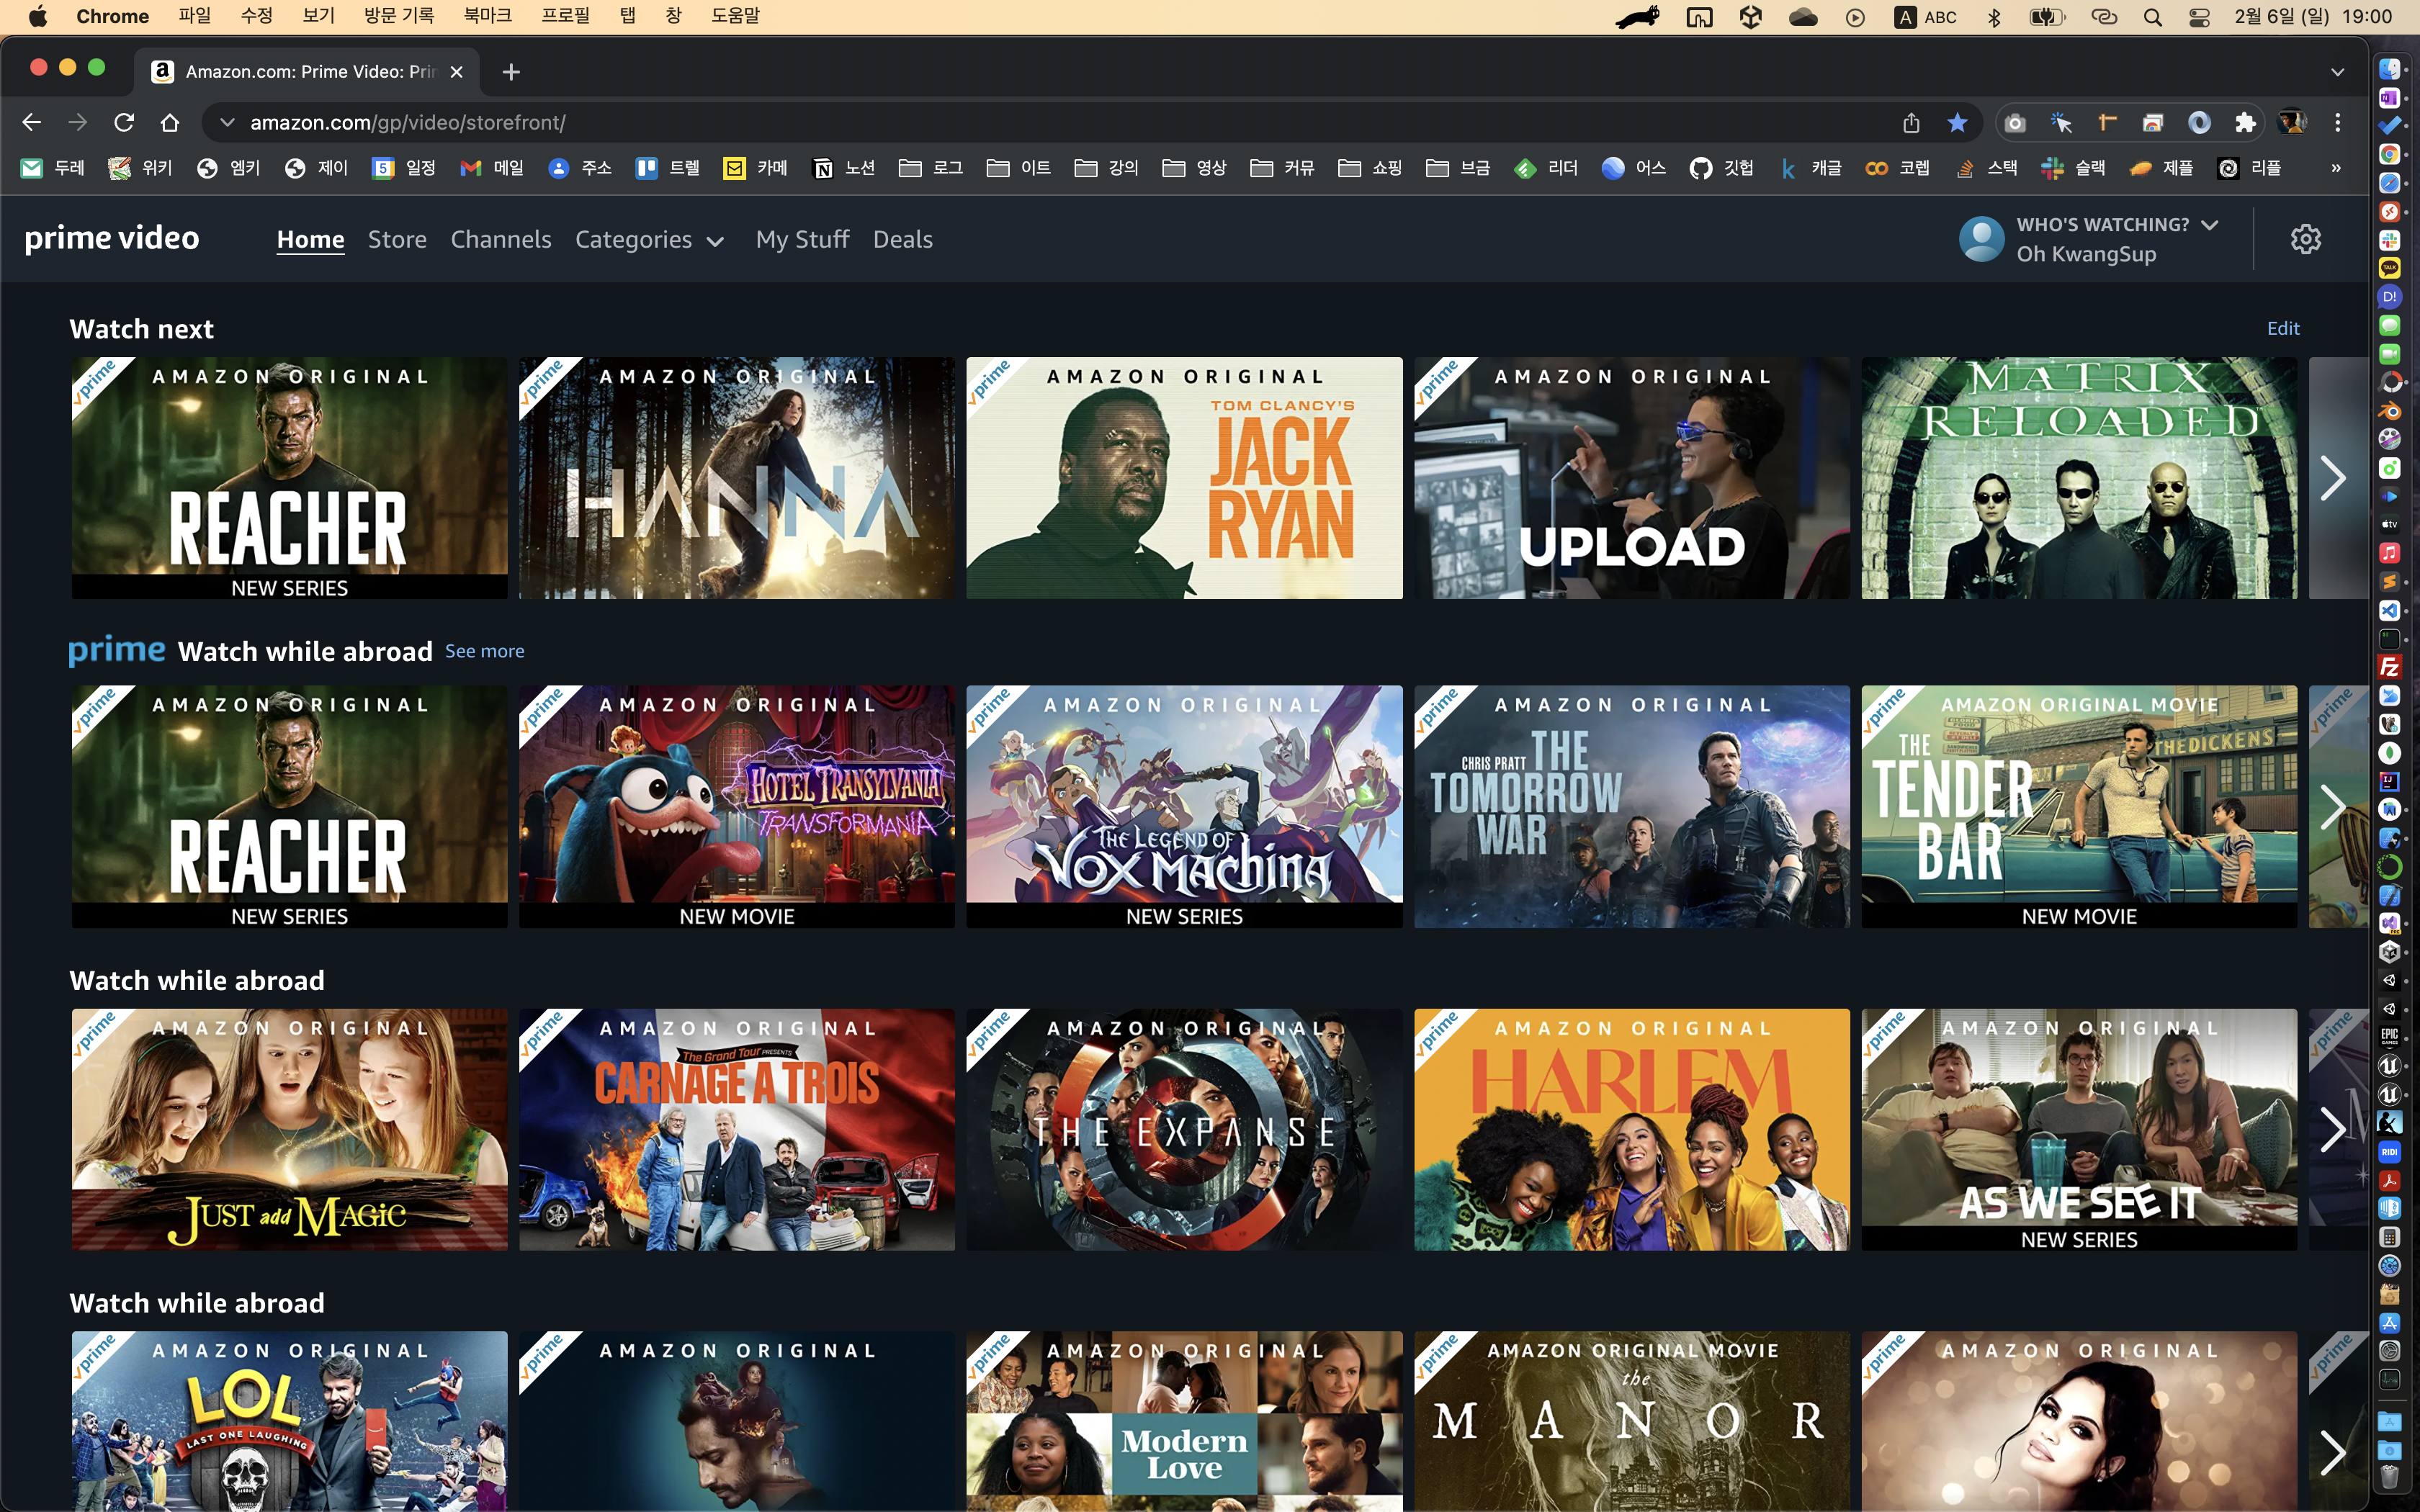The image size is (2420, 1512).
Task: Open macOS Control Center toggle icon
Action: point(2199,17)
